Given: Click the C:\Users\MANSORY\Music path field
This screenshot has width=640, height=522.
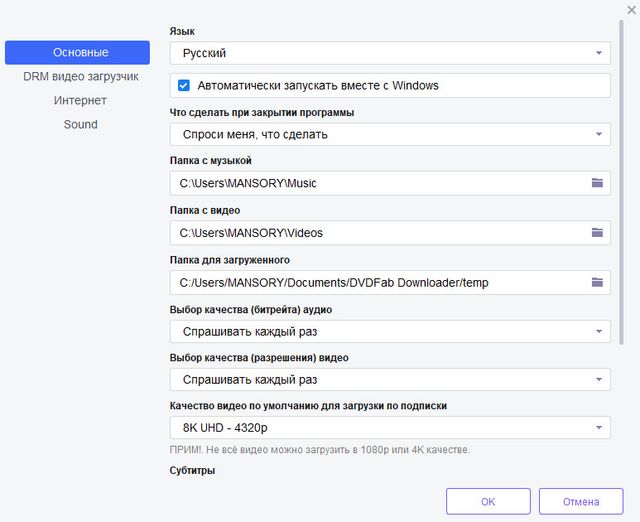Looking at the screenshot, I should tap(375, 183).
